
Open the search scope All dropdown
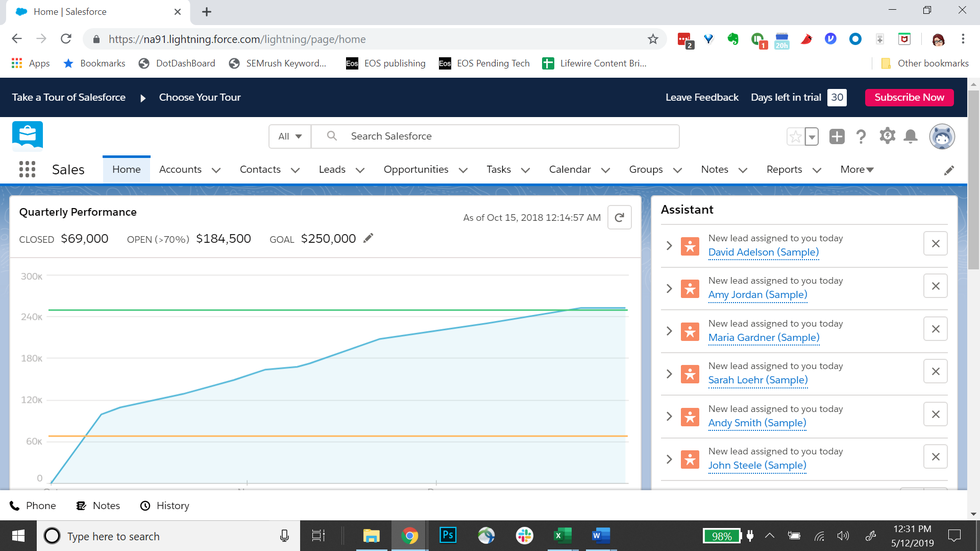(x=290, y=136)
